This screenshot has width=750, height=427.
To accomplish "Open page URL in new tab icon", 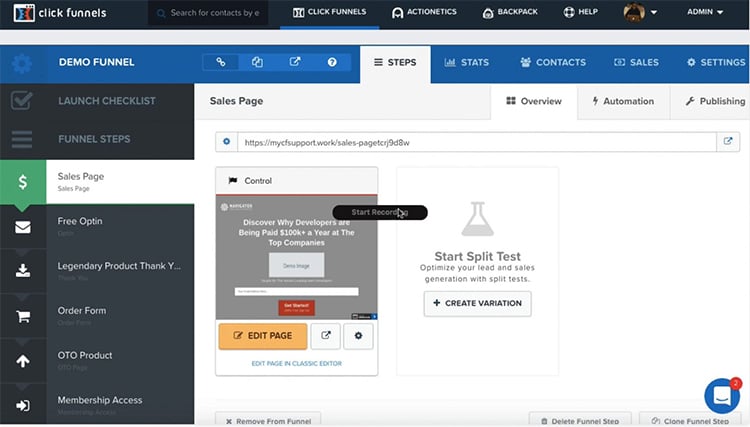I will [728, 142].
